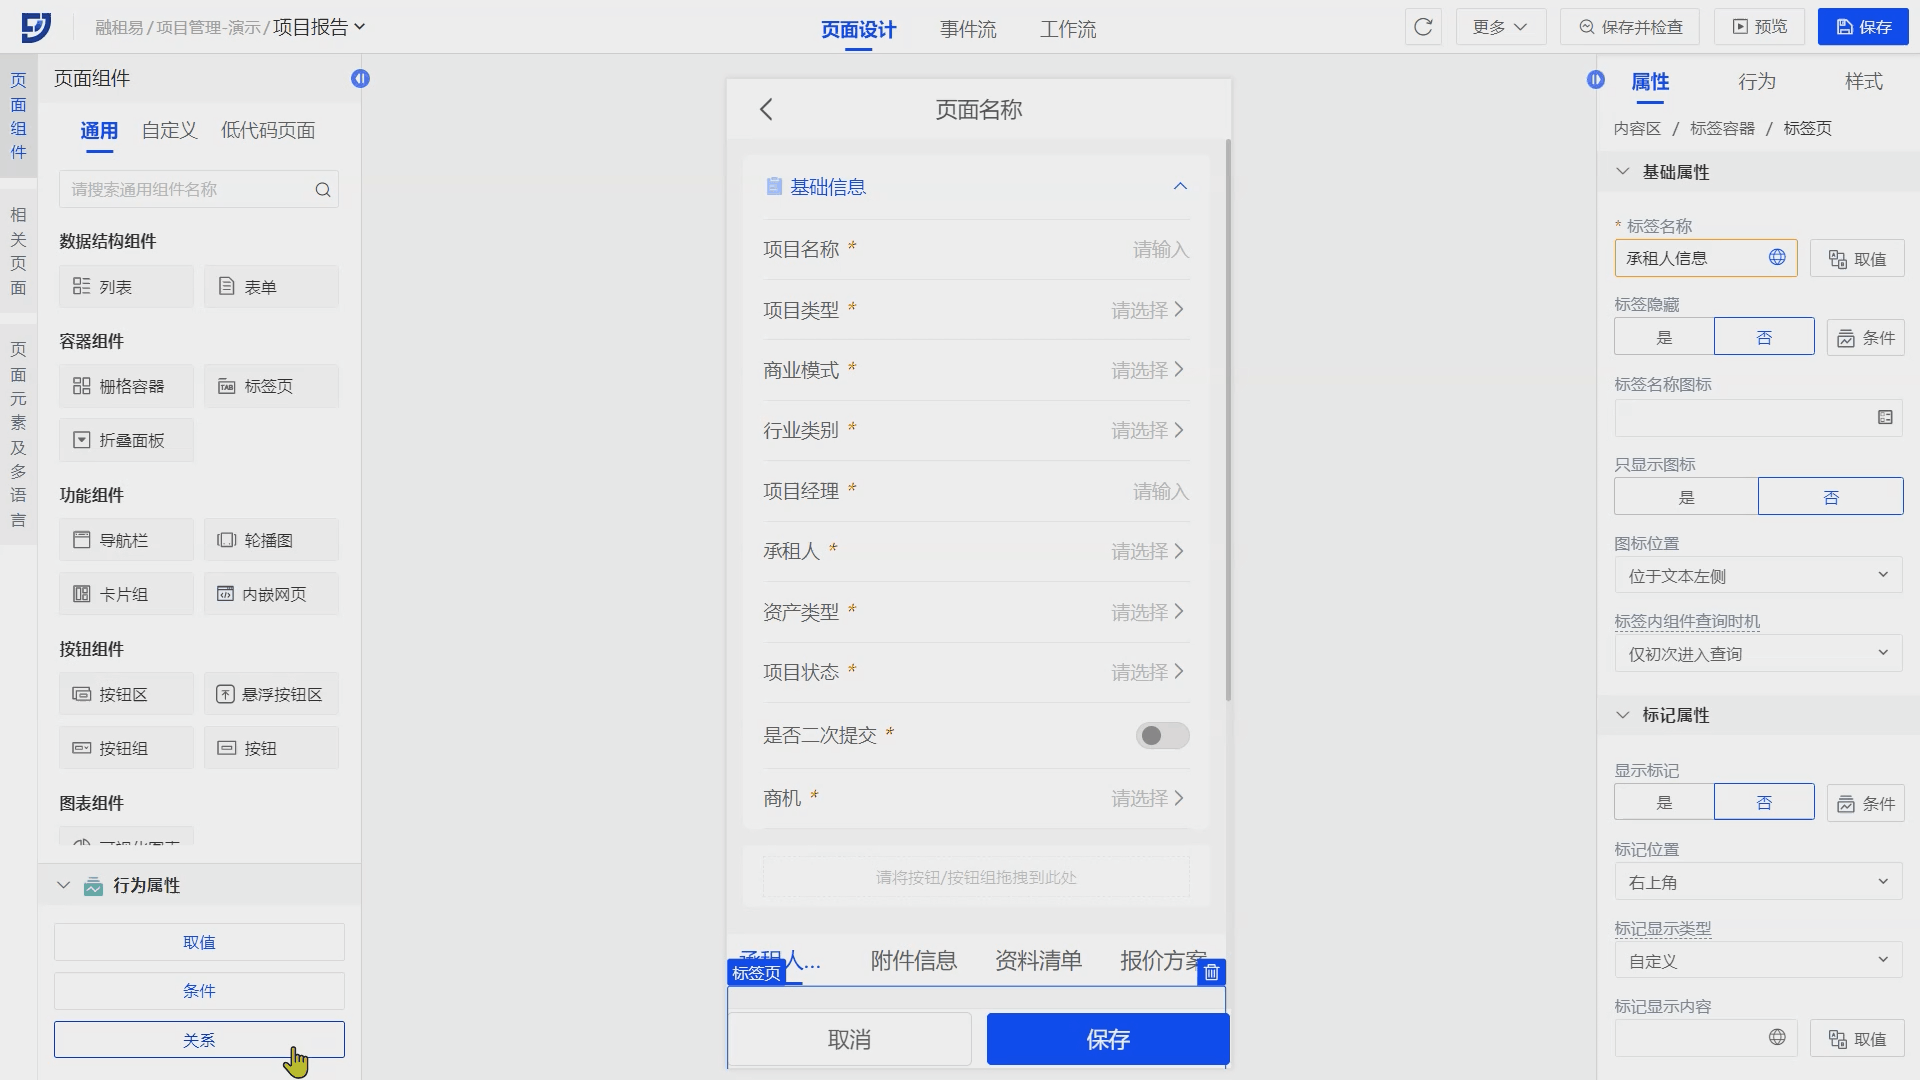Switch to the 事件流 tab

coord(967,29)
